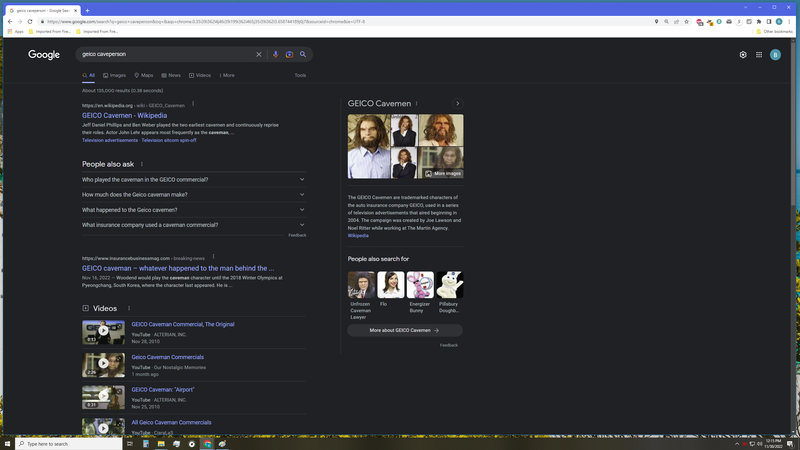This screenshot has width=800, height=450.
Task: Switch to the Videos tab
Action: (x=199, y=75)
